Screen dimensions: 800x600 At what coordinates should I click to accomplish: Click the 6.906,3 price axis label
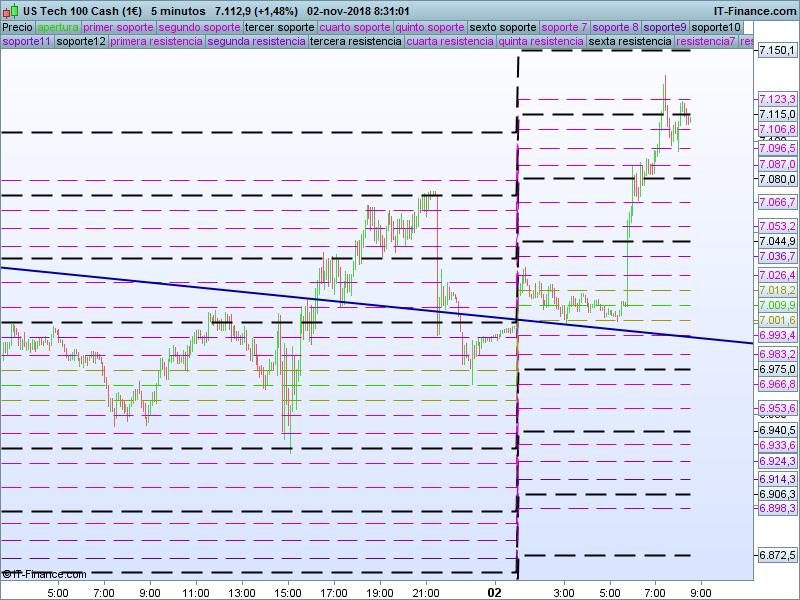coord(777,494)
